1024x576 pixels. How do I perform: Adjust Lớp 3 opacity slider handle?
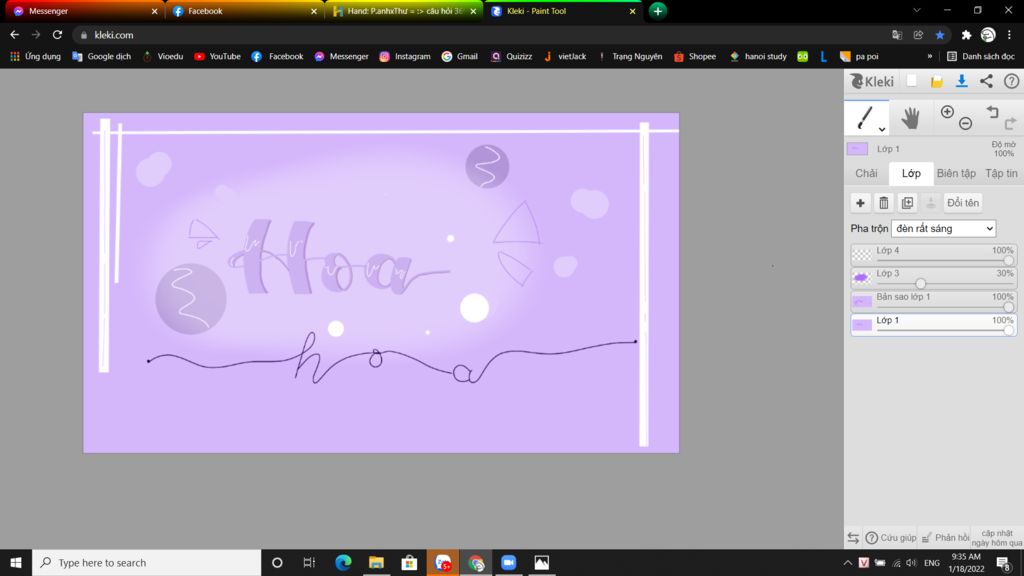point(920,283)
